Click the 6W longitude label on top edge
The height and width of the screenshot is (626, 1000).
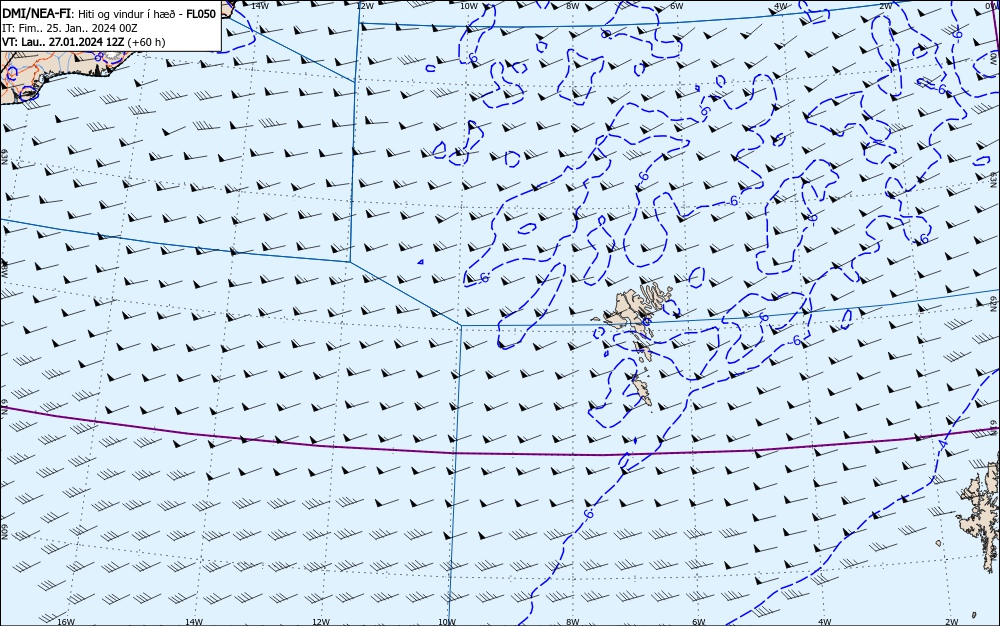click(677, 6)
